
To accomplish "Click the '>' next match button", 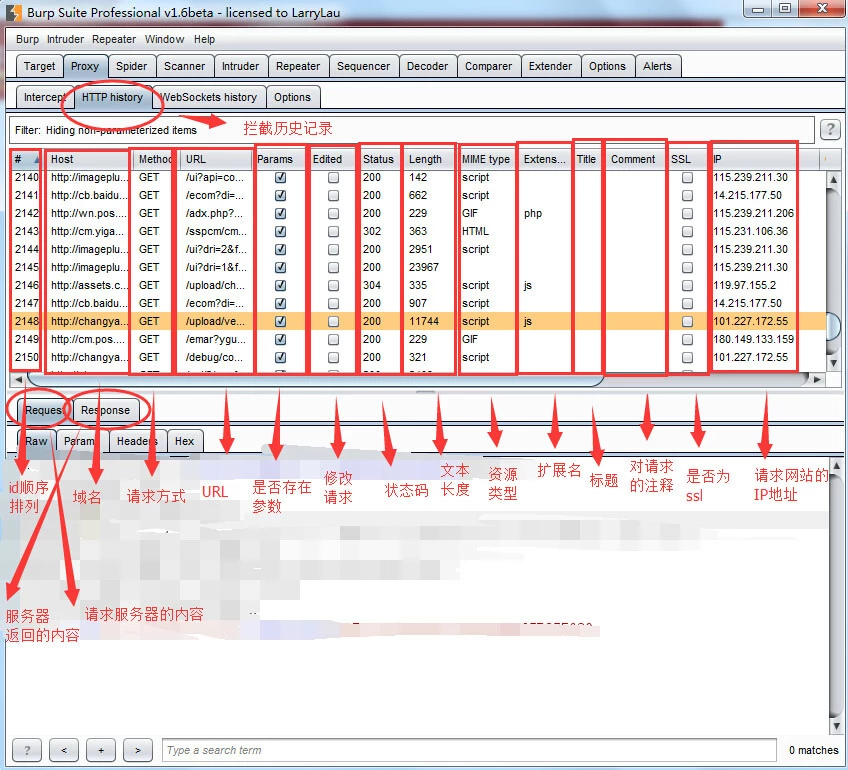I will tap(137, 750).
